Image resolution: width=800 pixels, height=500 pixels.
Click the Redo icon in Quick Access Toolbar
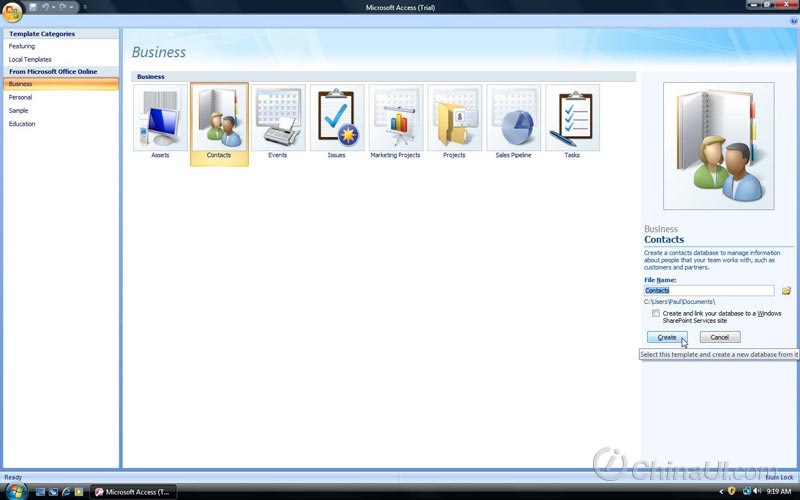(x=62, y=7)
